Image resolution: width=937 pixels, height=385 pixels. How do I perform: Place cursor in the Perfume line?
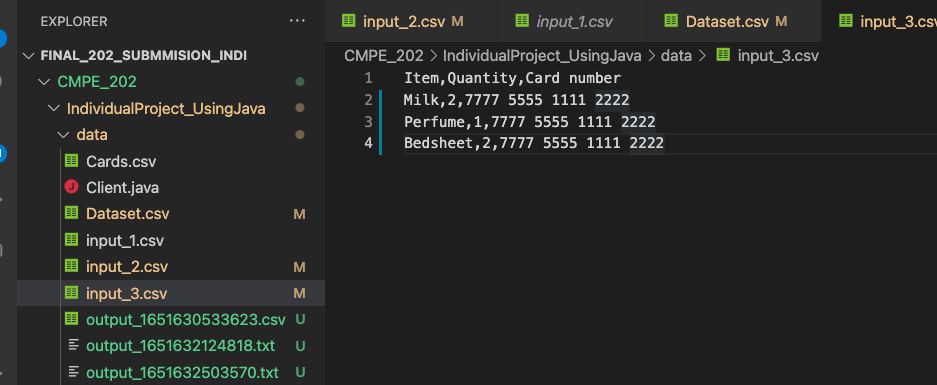point(529,122)
